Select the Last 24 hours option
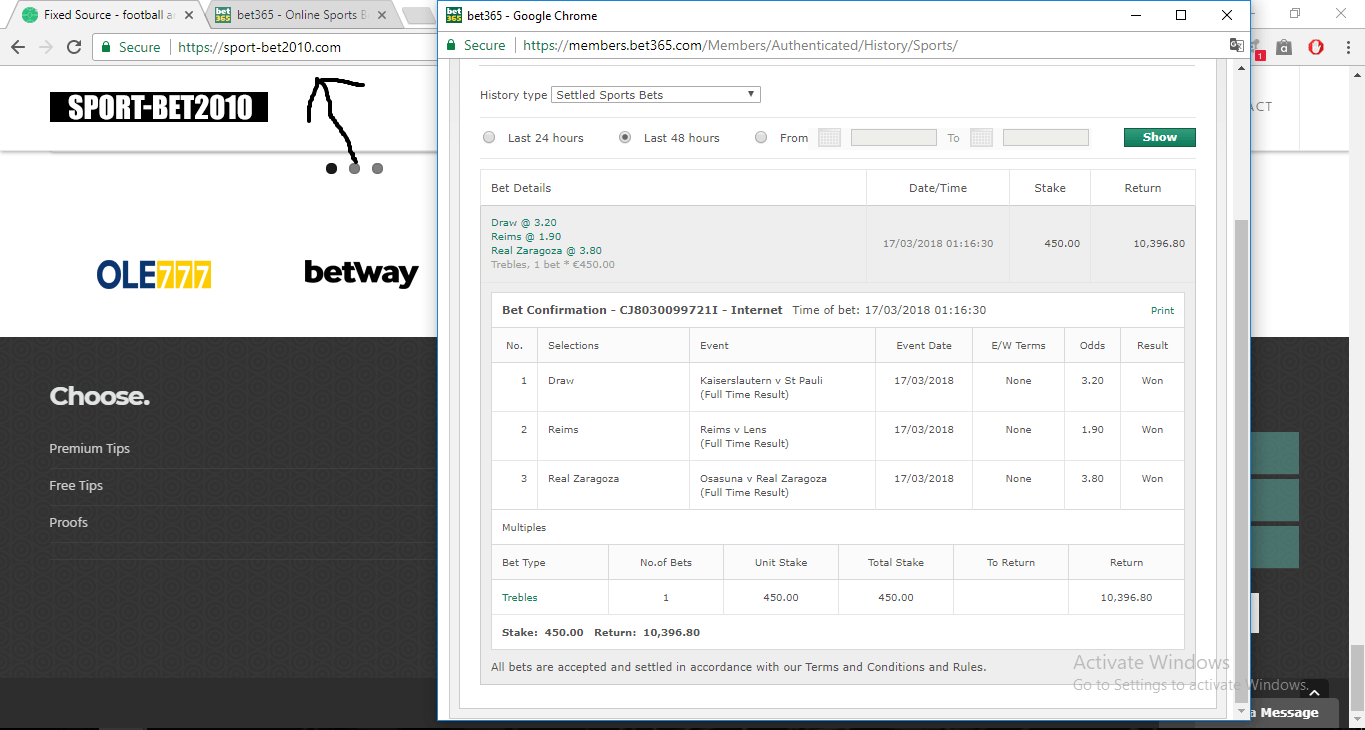Image resolution: width=1365 pixels, height=730 pixels. coord(489,138)
